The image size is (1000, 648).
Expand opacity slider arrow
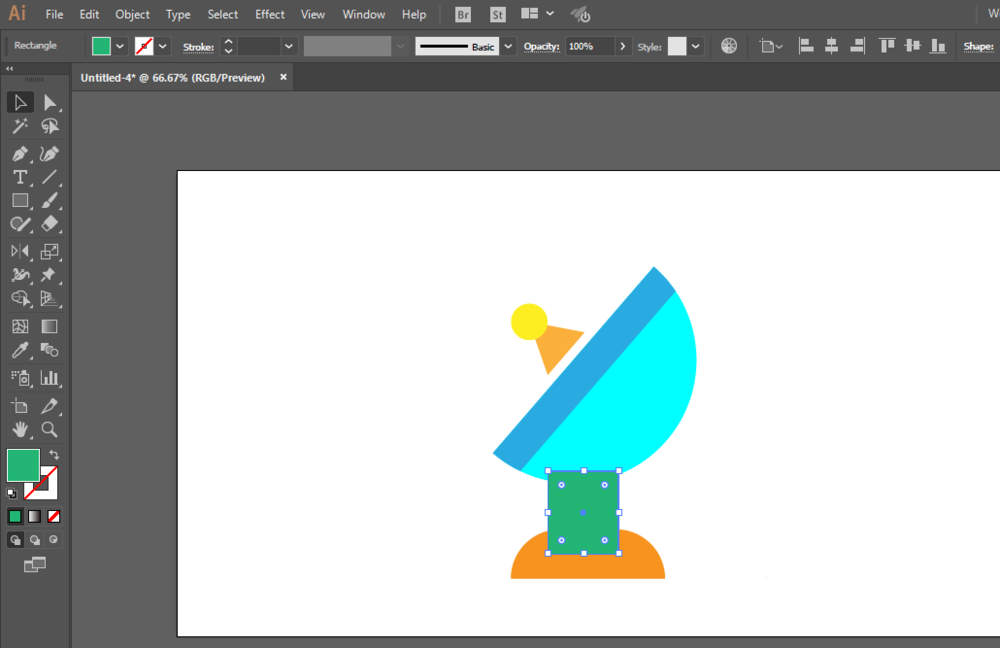tap(622, 47)
